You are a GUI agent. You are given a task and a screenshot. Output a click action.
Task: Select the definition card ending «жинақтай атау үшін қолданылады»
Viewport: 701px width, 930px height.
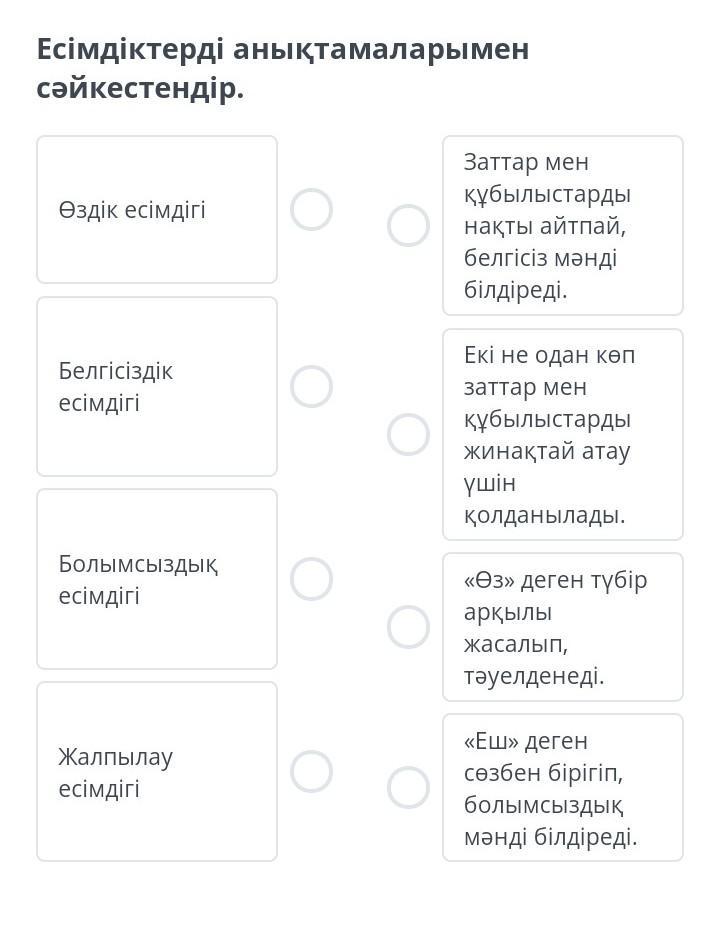[x=562, y=435]
